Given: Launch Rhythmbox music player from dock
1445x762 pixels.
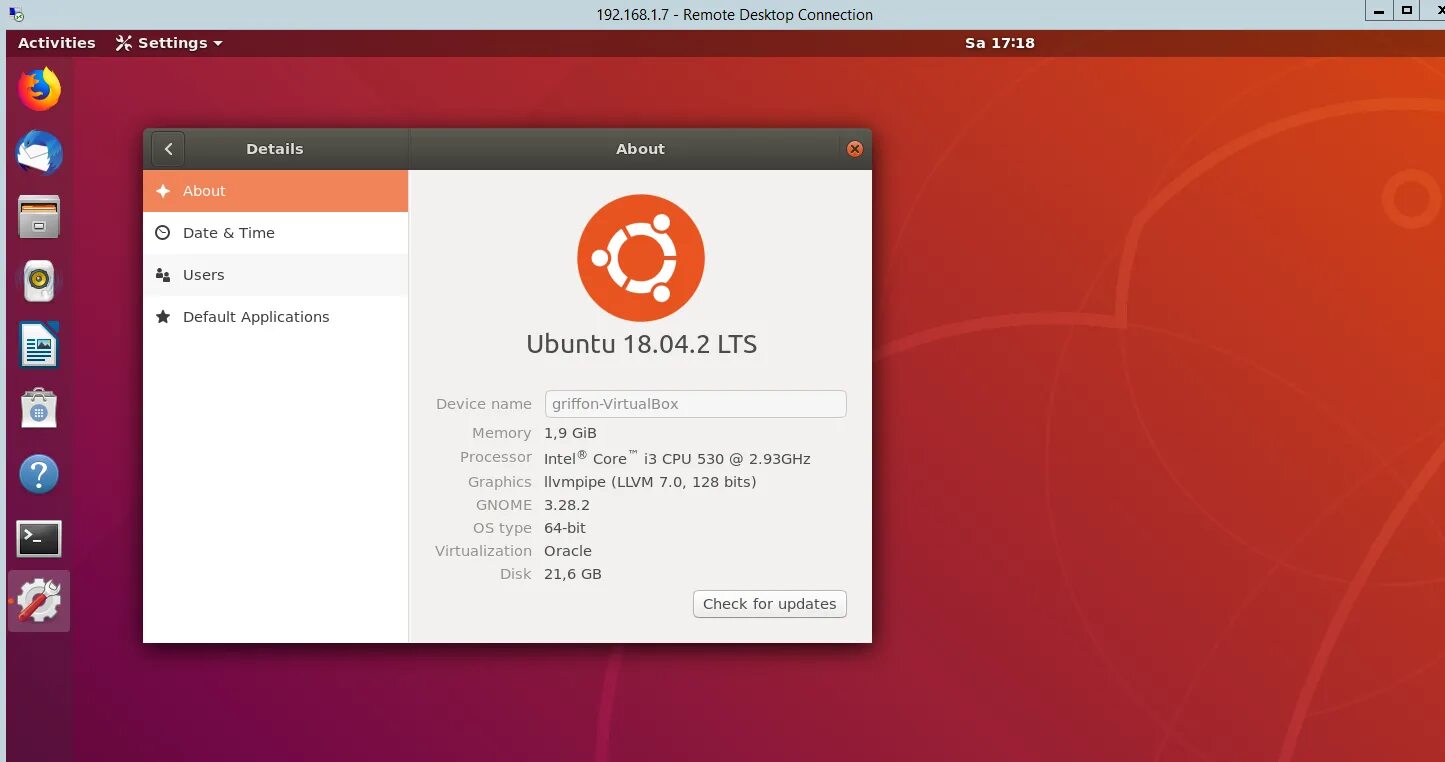Looking at the screenshot, I should [39, 281].
